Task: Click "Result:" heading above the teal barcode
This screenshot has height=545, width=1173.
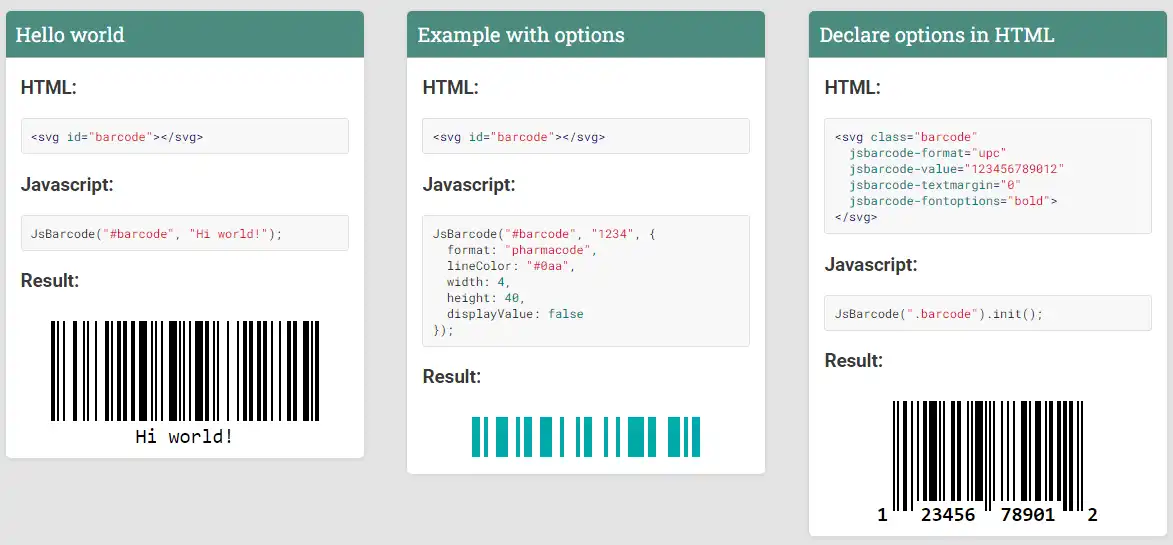Action: (x=452, y=377)
